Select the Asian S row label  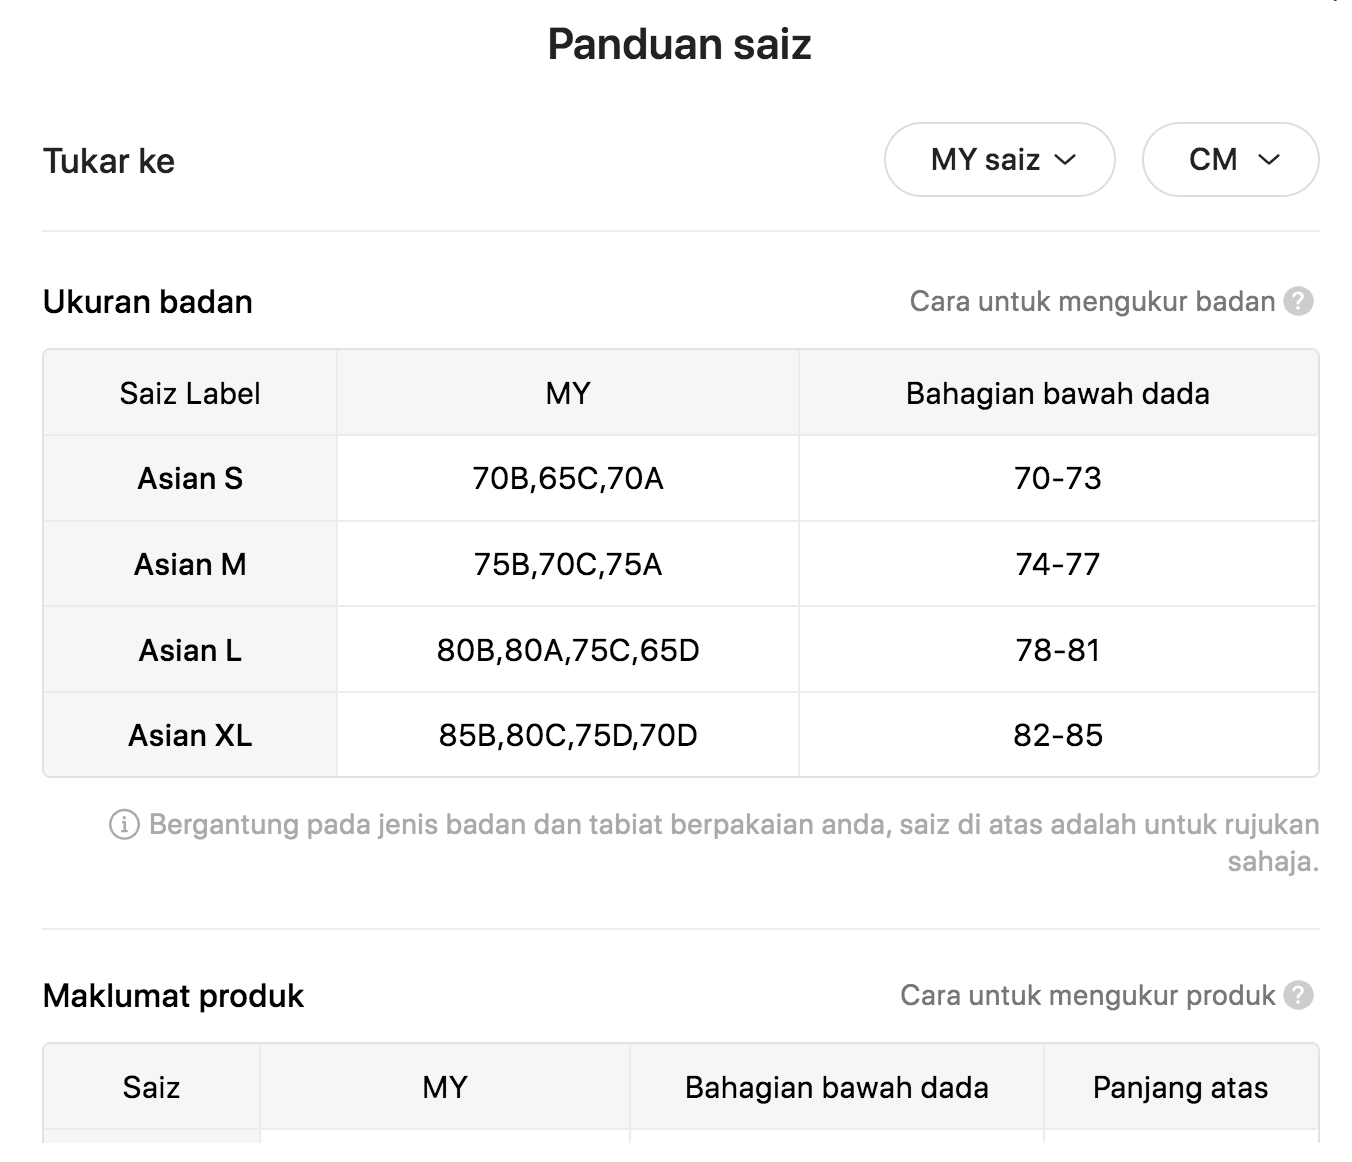pyautogui.click(x=190, y=478)
